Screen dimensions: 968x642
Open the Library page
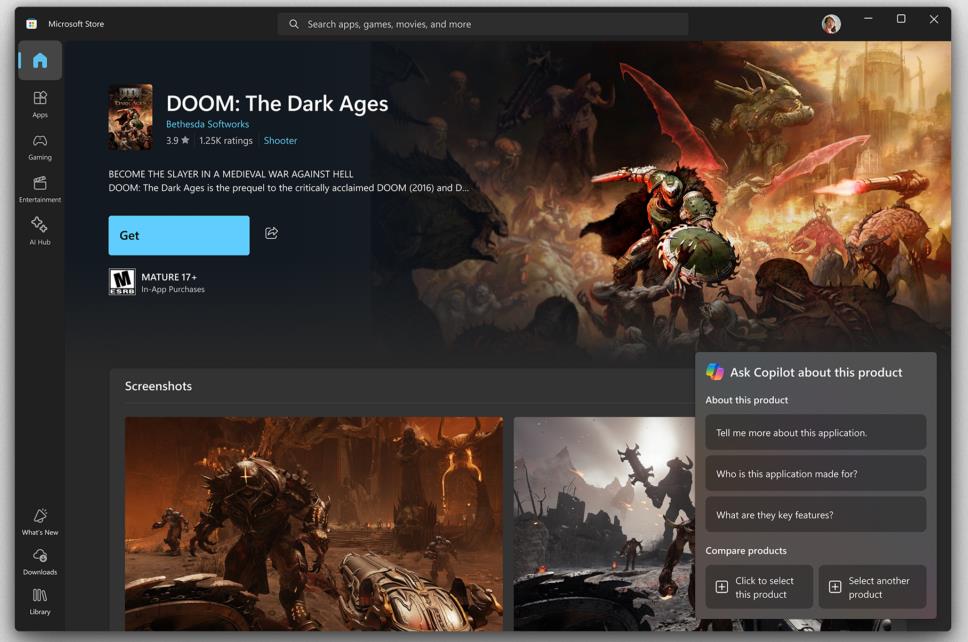(x=40, y=602)
